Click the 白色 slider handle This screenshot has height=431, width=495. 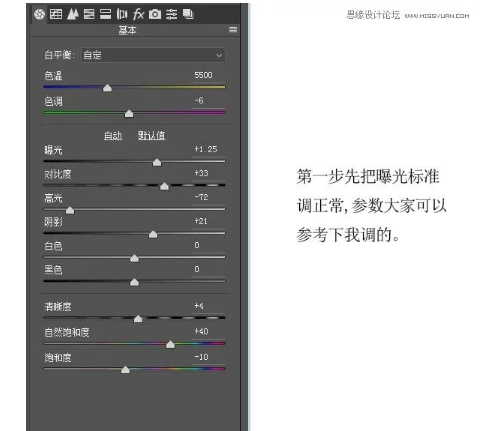[134, 258]
